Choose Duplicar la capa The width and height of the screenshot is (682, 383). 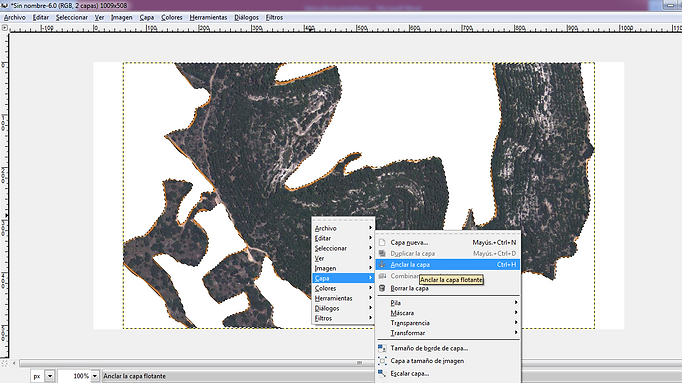(x=448, y=253)
